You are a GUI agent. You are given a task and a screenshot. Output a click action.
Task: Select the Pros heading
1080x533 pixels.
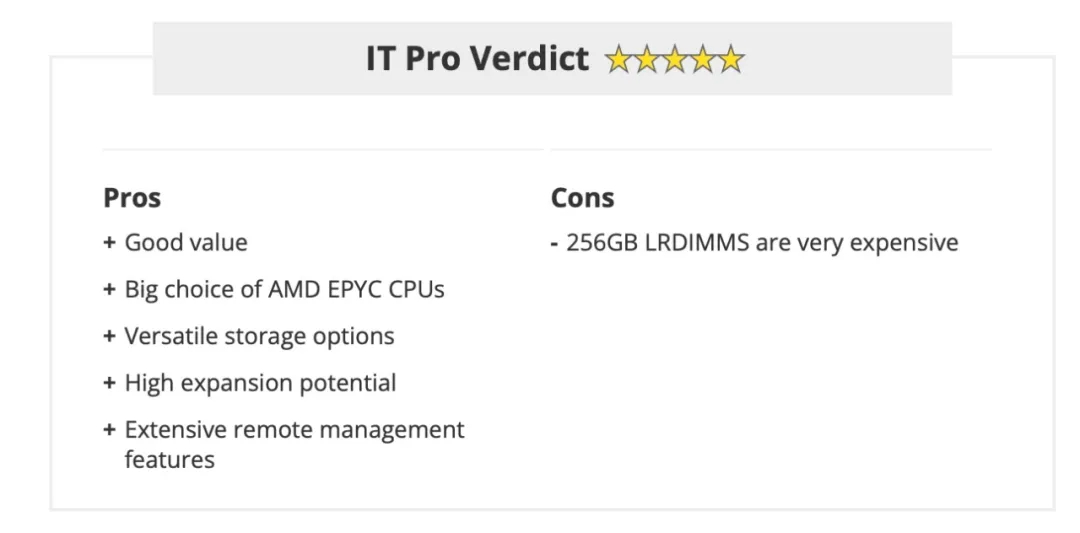point(132,198)
